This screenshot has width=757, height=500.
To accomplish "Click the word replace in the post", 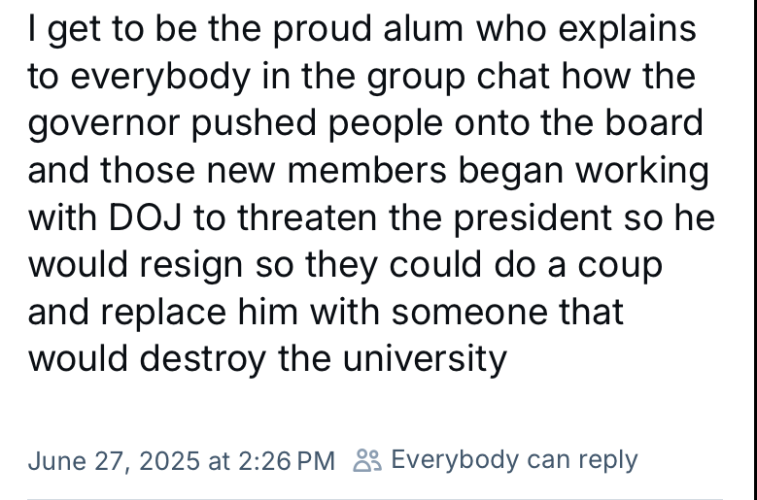I will [163, 313].
